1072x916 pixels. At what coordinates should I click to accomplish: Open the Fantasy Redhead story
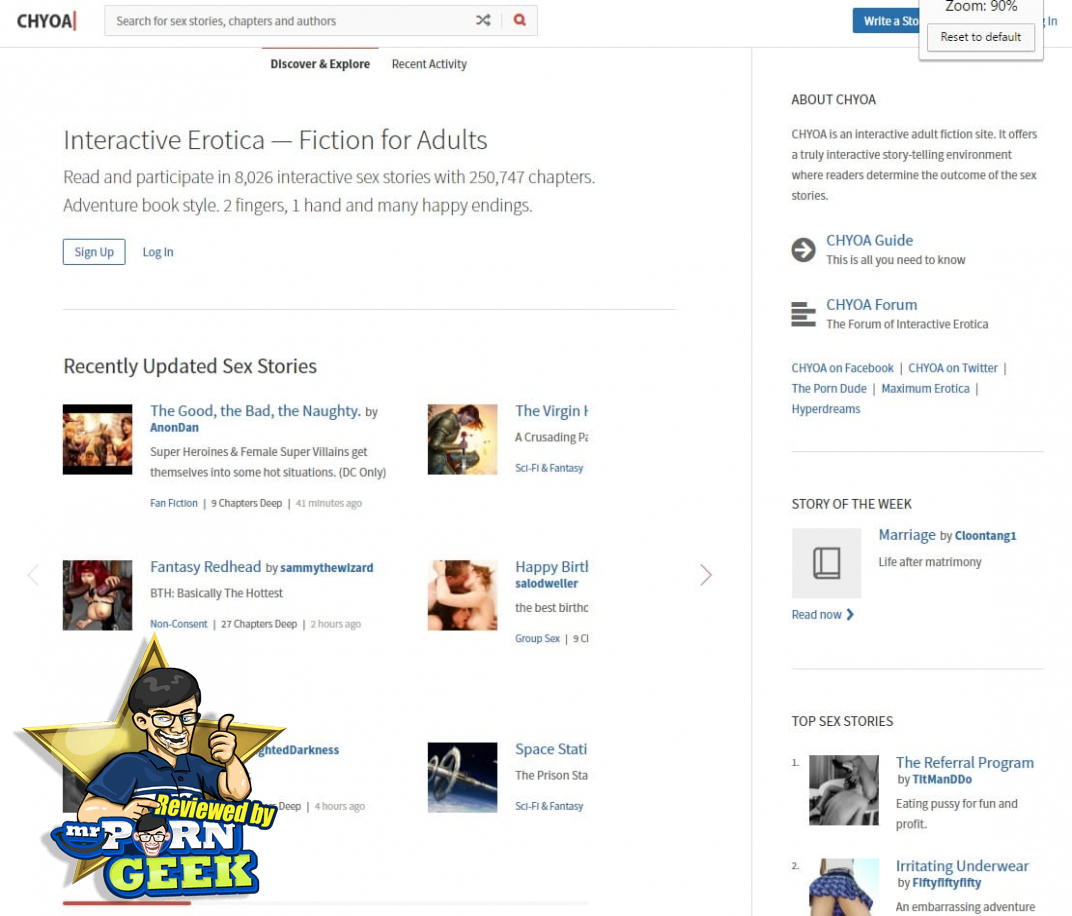click(205, 567)
